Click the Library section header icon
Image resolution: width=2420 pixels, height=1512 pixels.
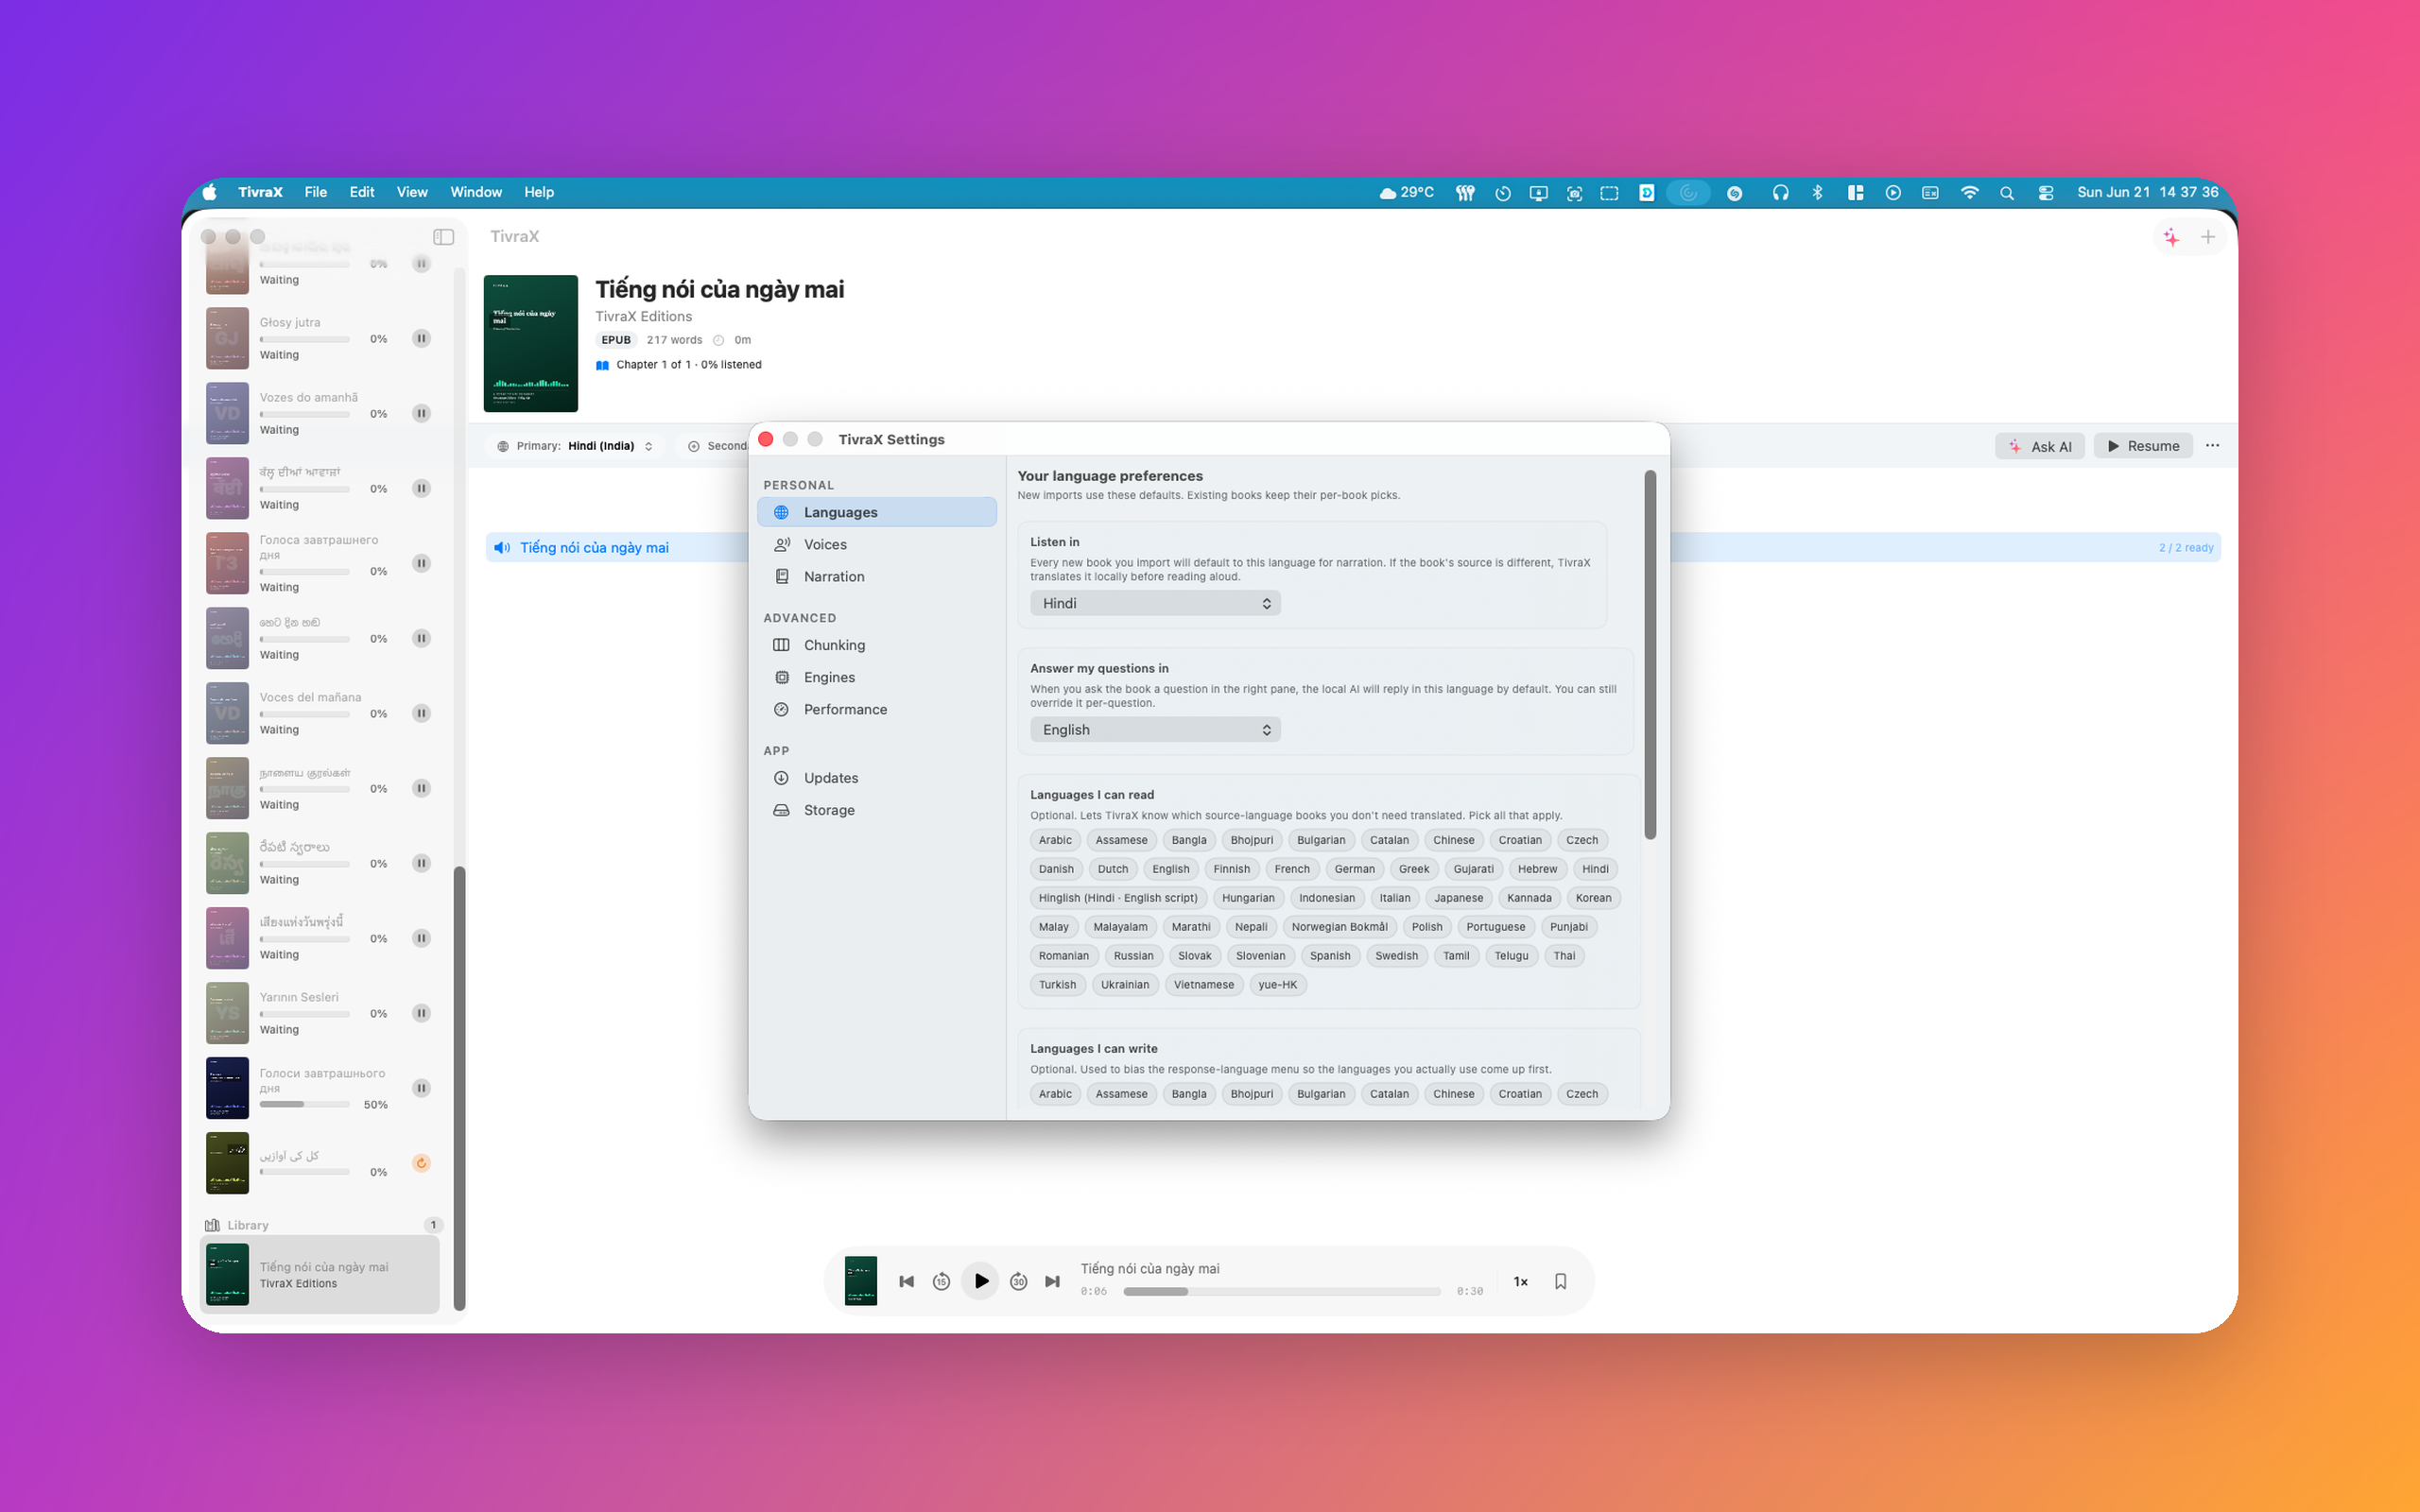click(x=212, y=1226)
